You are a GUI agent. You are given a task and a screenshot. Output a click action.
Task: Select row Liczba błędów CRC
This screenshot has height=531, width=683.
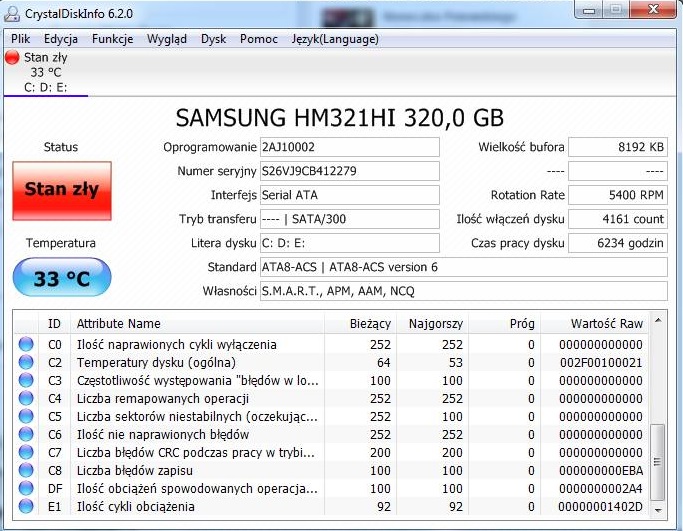click(331, 452)
